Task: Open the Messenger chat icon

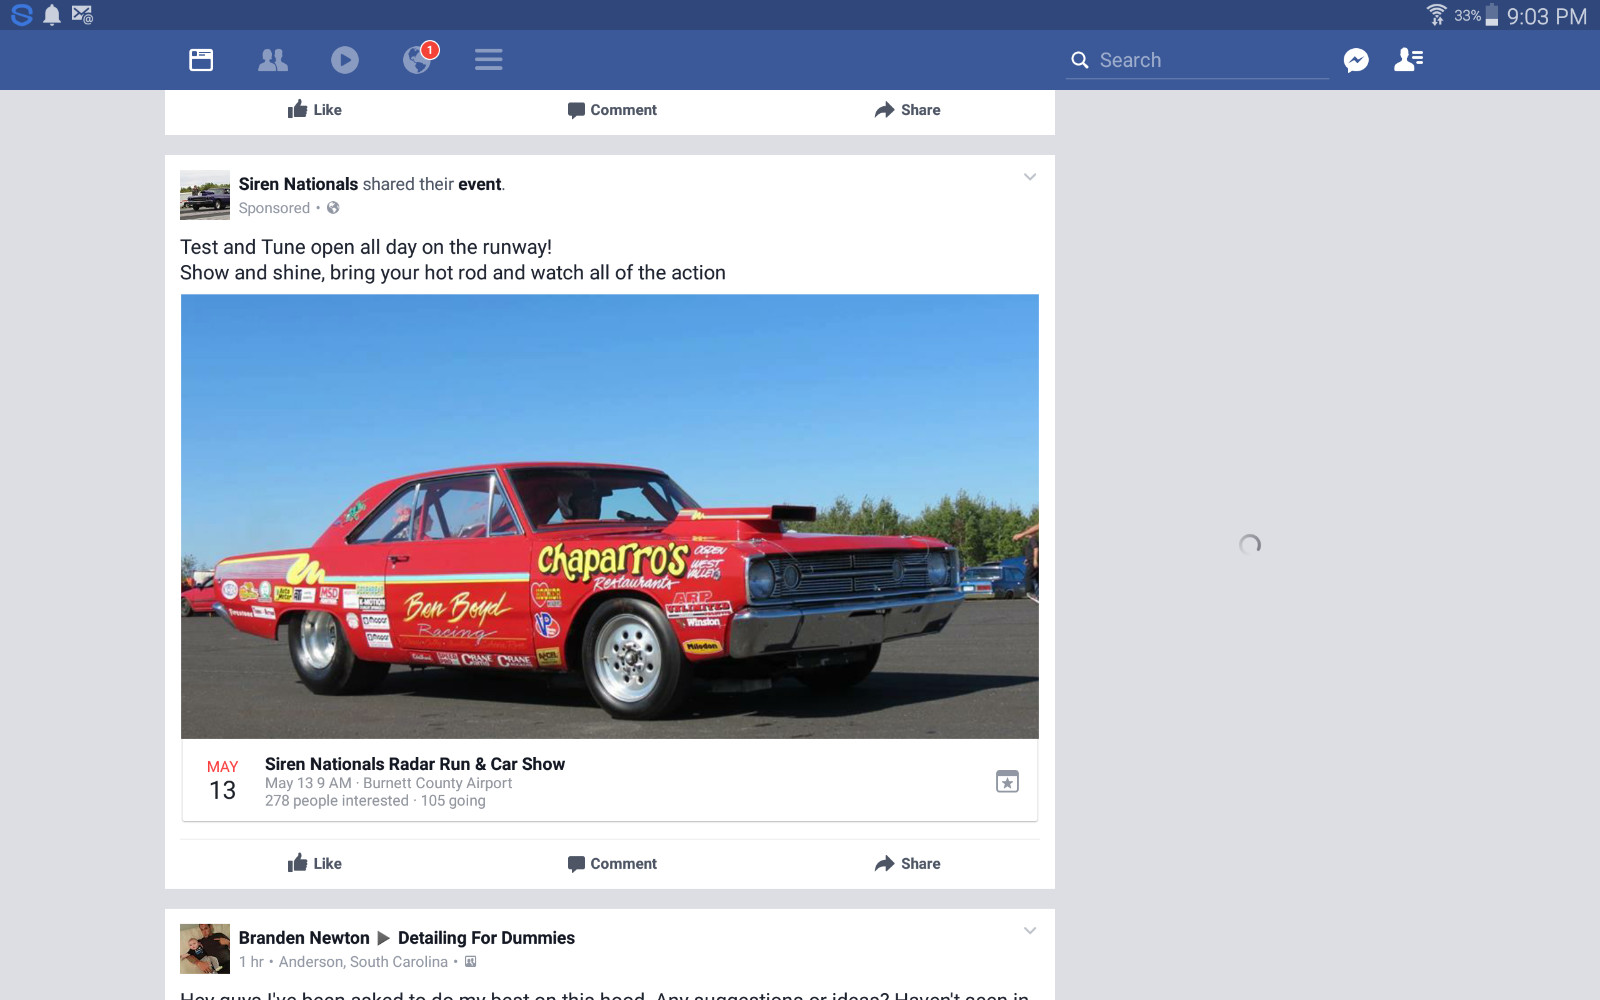Action: pos(1356,60)
